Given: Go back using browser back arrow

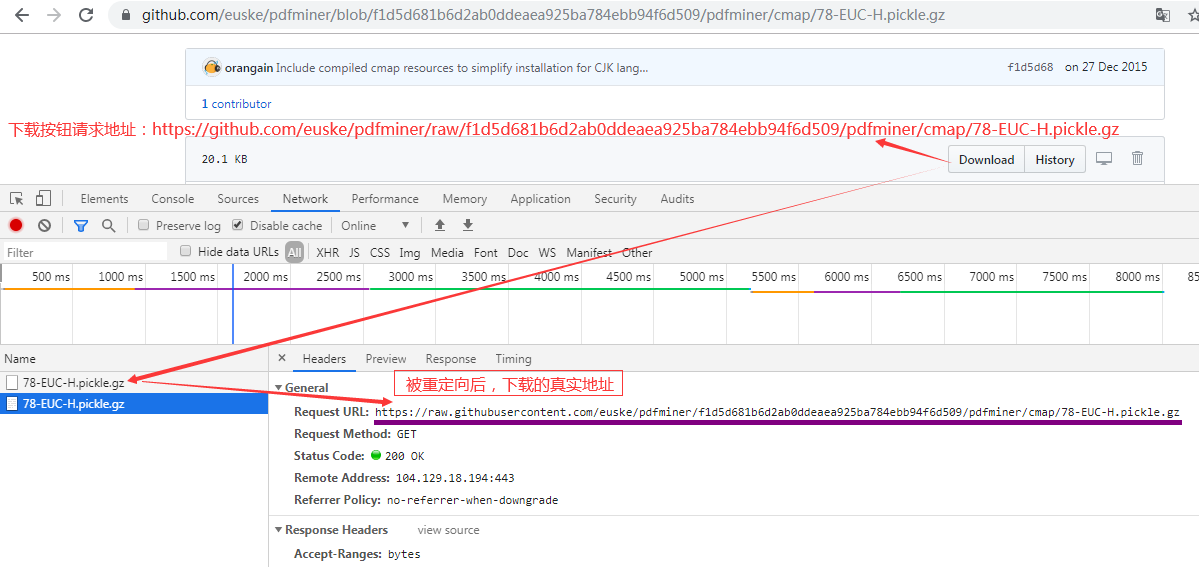Looking at the screenshot, I should pyautogui.click(x=21, y=15).
